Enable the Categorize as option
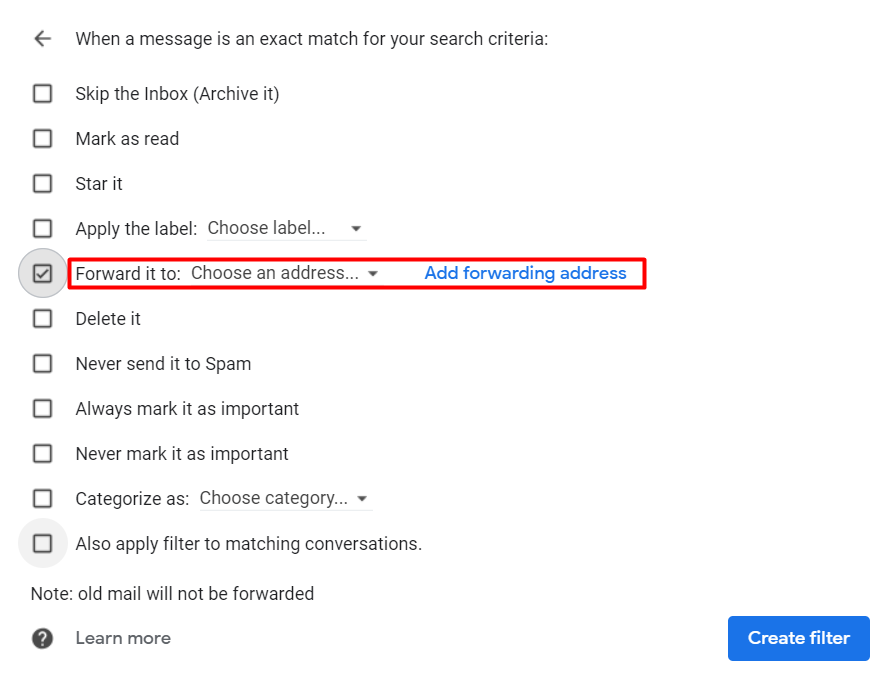 point(42,498)
